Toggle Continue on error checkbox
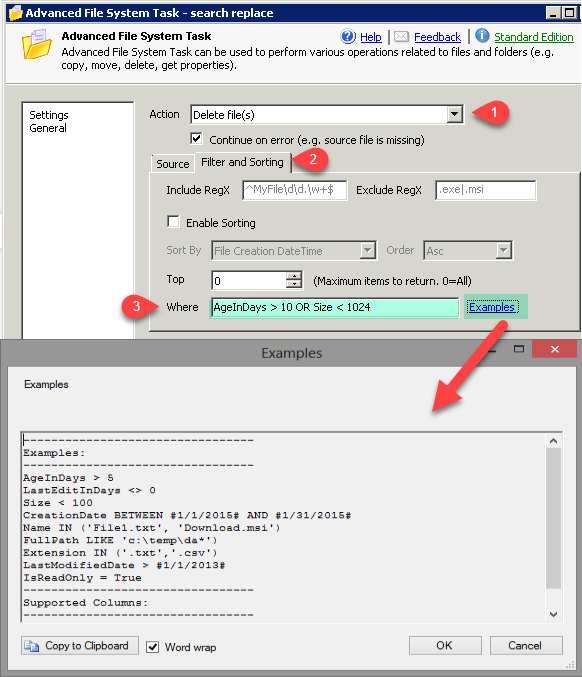Screen dimensions: 582x677 196,139
